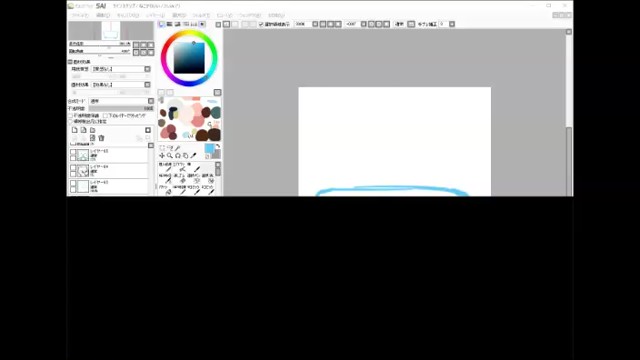Image resolution: width=640 pixels, height=360 pixels.
Task: Click the light blue foreground color swatch
Action: tap(209, 149)
